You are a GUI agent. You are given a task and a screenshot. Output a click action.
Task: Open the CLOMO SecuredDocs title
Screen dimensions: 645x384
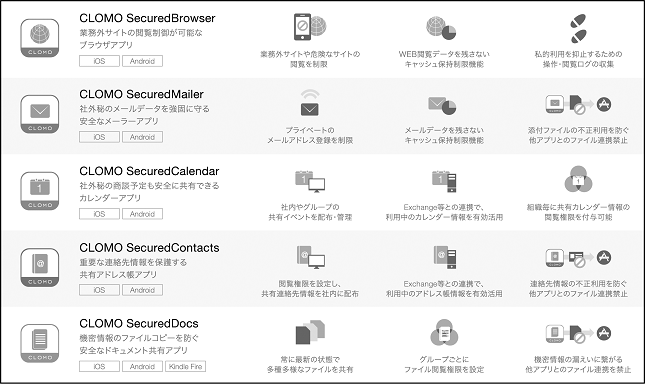point(139,324)
